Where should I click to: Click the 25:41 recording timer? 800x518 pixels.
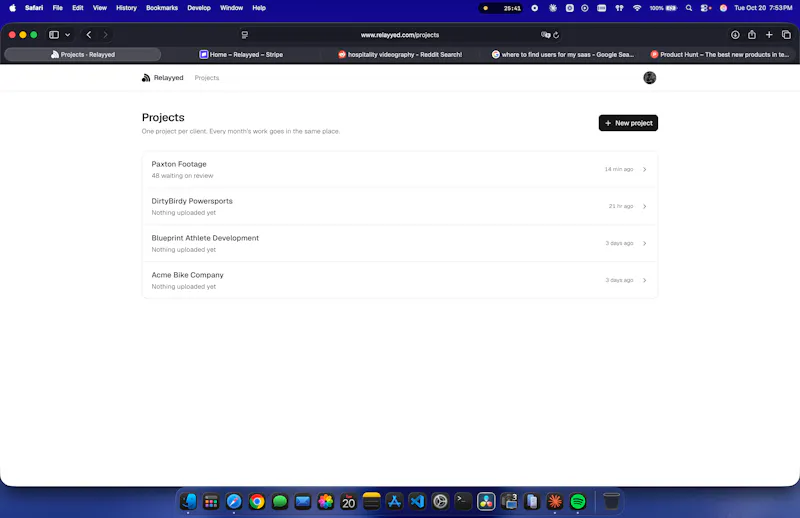[x=501, y=8]
